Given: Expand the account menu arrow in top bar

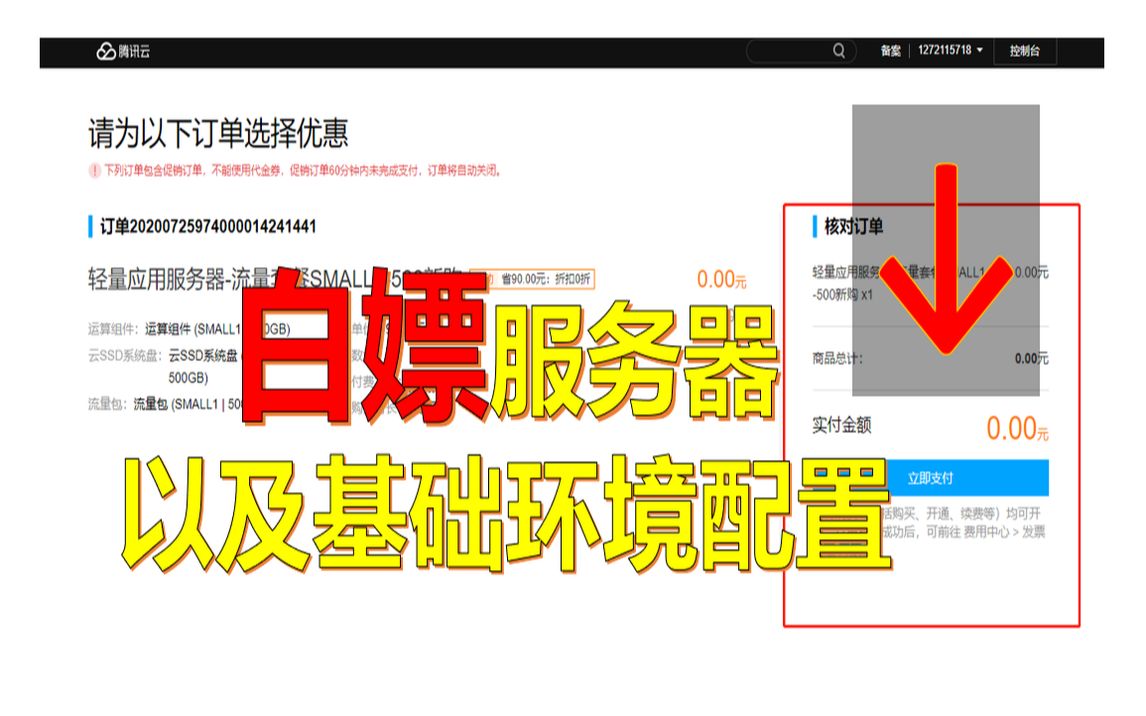Looking at the screenshot, I should click(981, 51).
